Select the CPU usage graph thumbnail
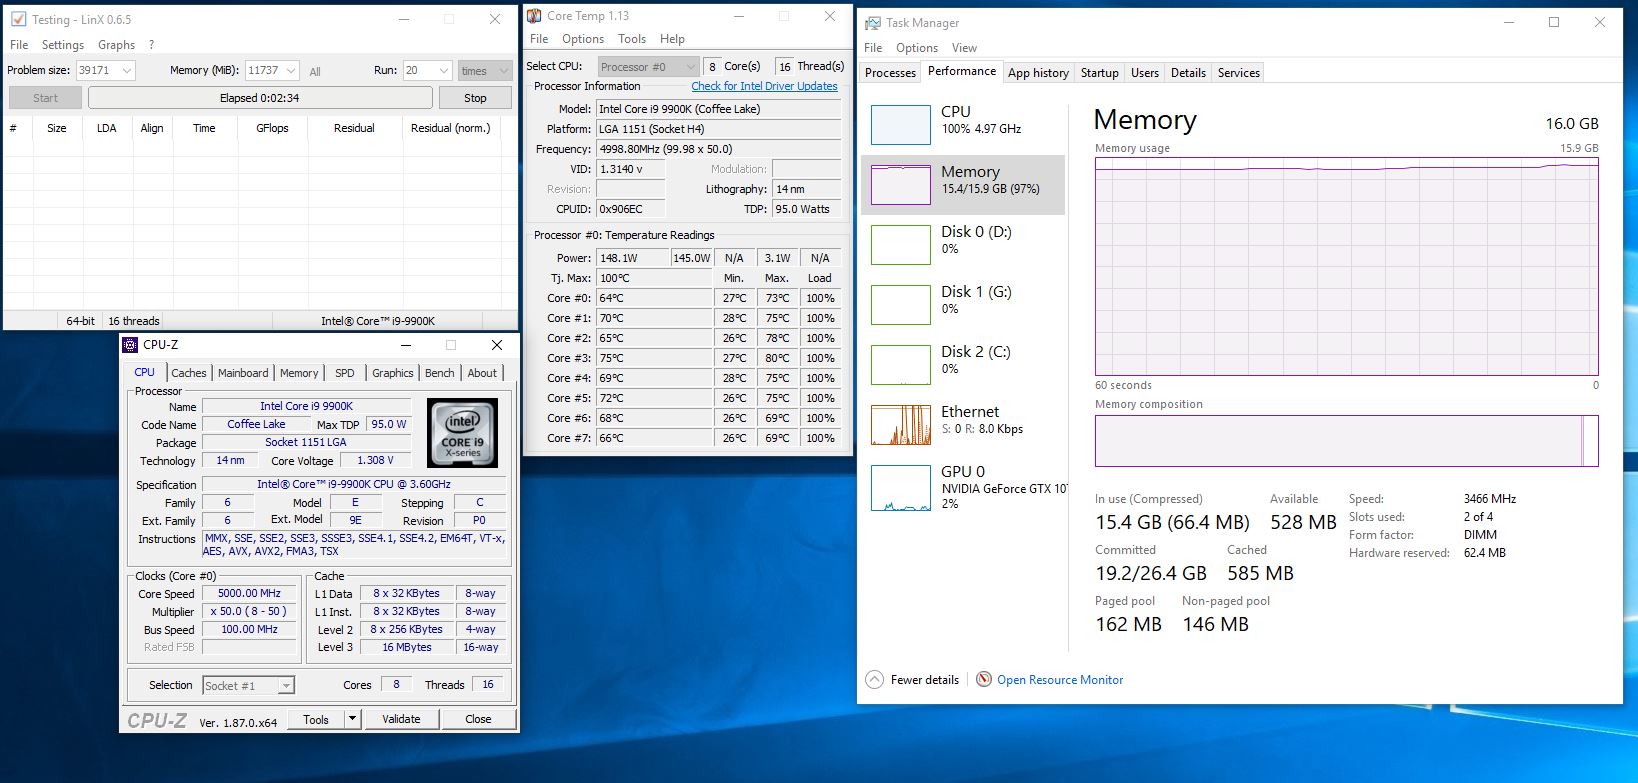Viewport: 1638px width, 783px height. pos(900,125)
